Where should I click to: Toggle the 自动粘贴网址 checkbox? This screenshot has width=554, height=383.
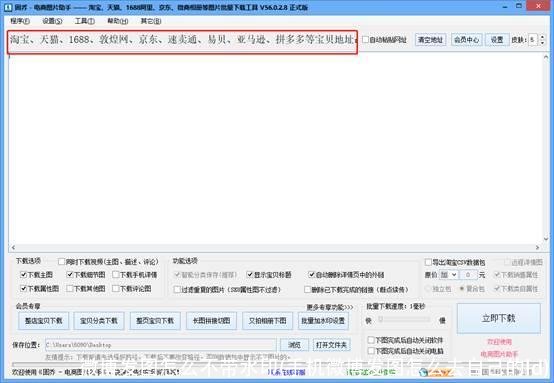pos(366,40)
